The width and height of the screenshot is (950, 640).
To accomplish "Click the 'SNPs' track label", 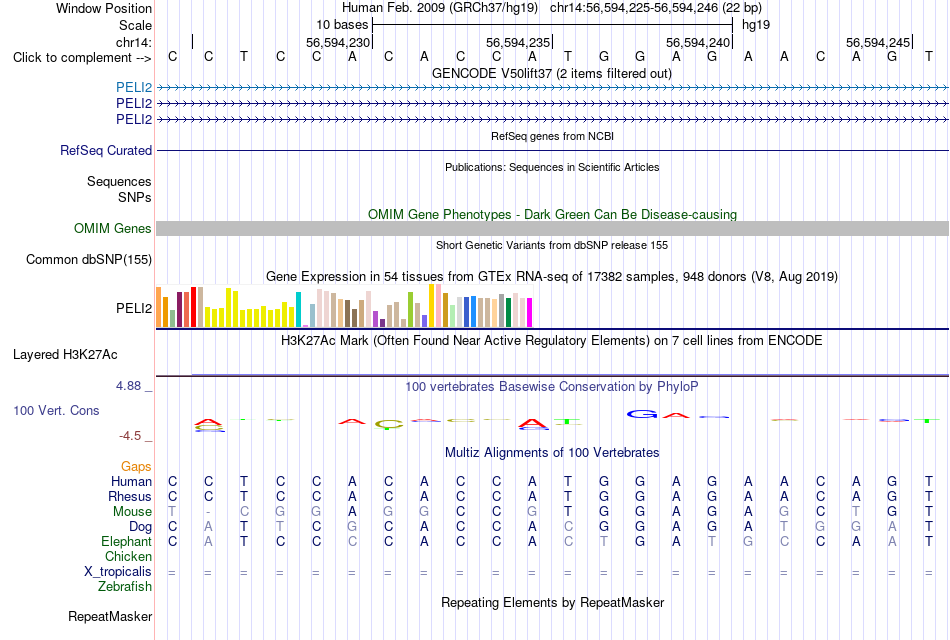I will [135, 197].
